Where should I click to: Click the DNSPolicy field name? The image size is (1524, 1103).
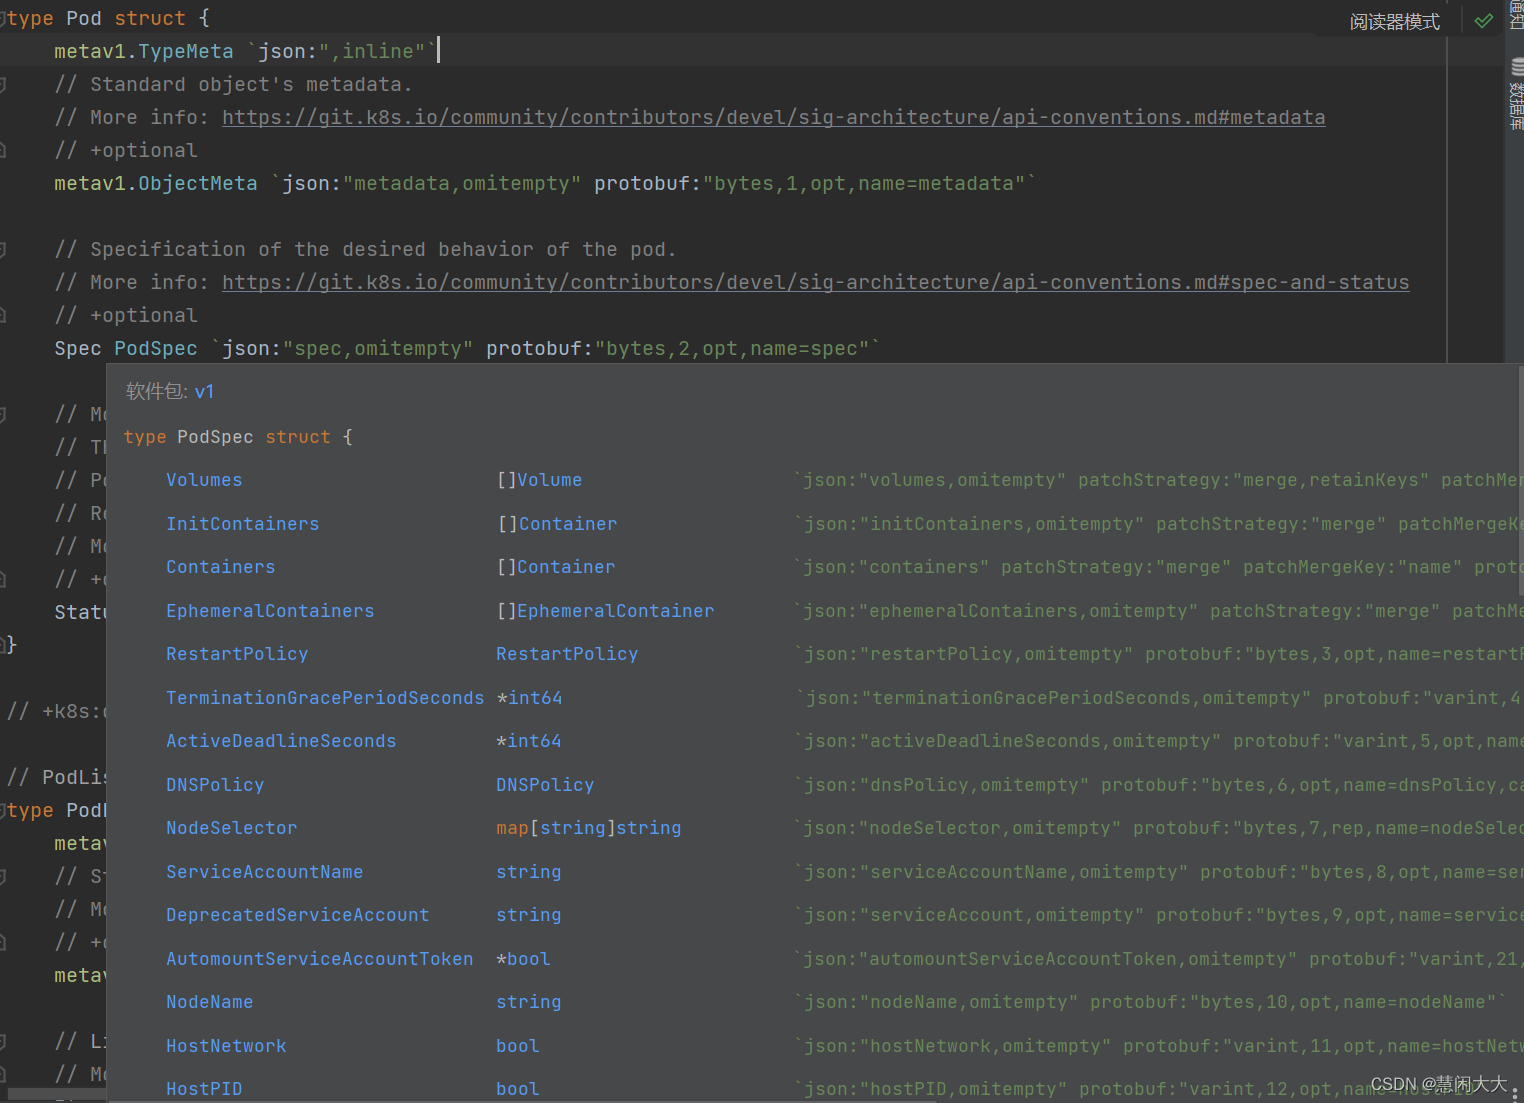(215, 785)
